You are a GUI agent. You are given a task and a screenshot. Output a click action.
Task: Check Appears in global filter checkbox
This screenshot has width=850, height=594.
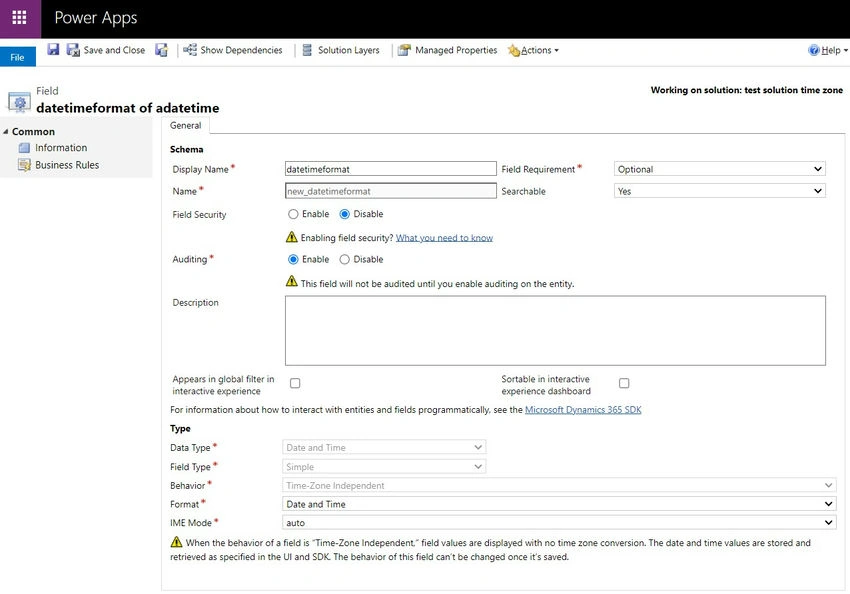point(295,383)
